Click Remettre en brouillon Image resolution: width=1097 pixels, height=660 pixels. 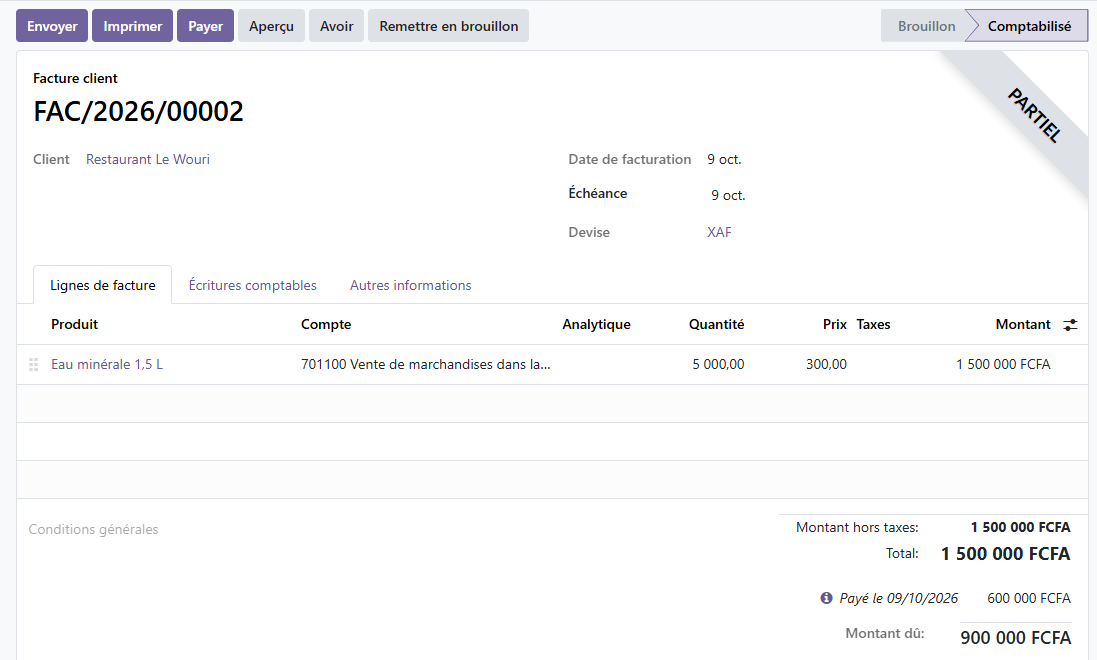(448, 26)
